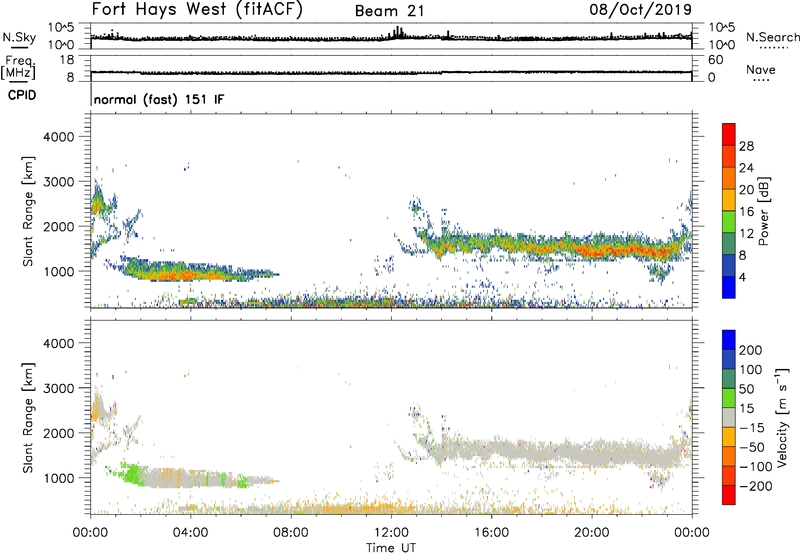
Task: Click the '20:00' time axis tick label
Action: pos(591,533)
